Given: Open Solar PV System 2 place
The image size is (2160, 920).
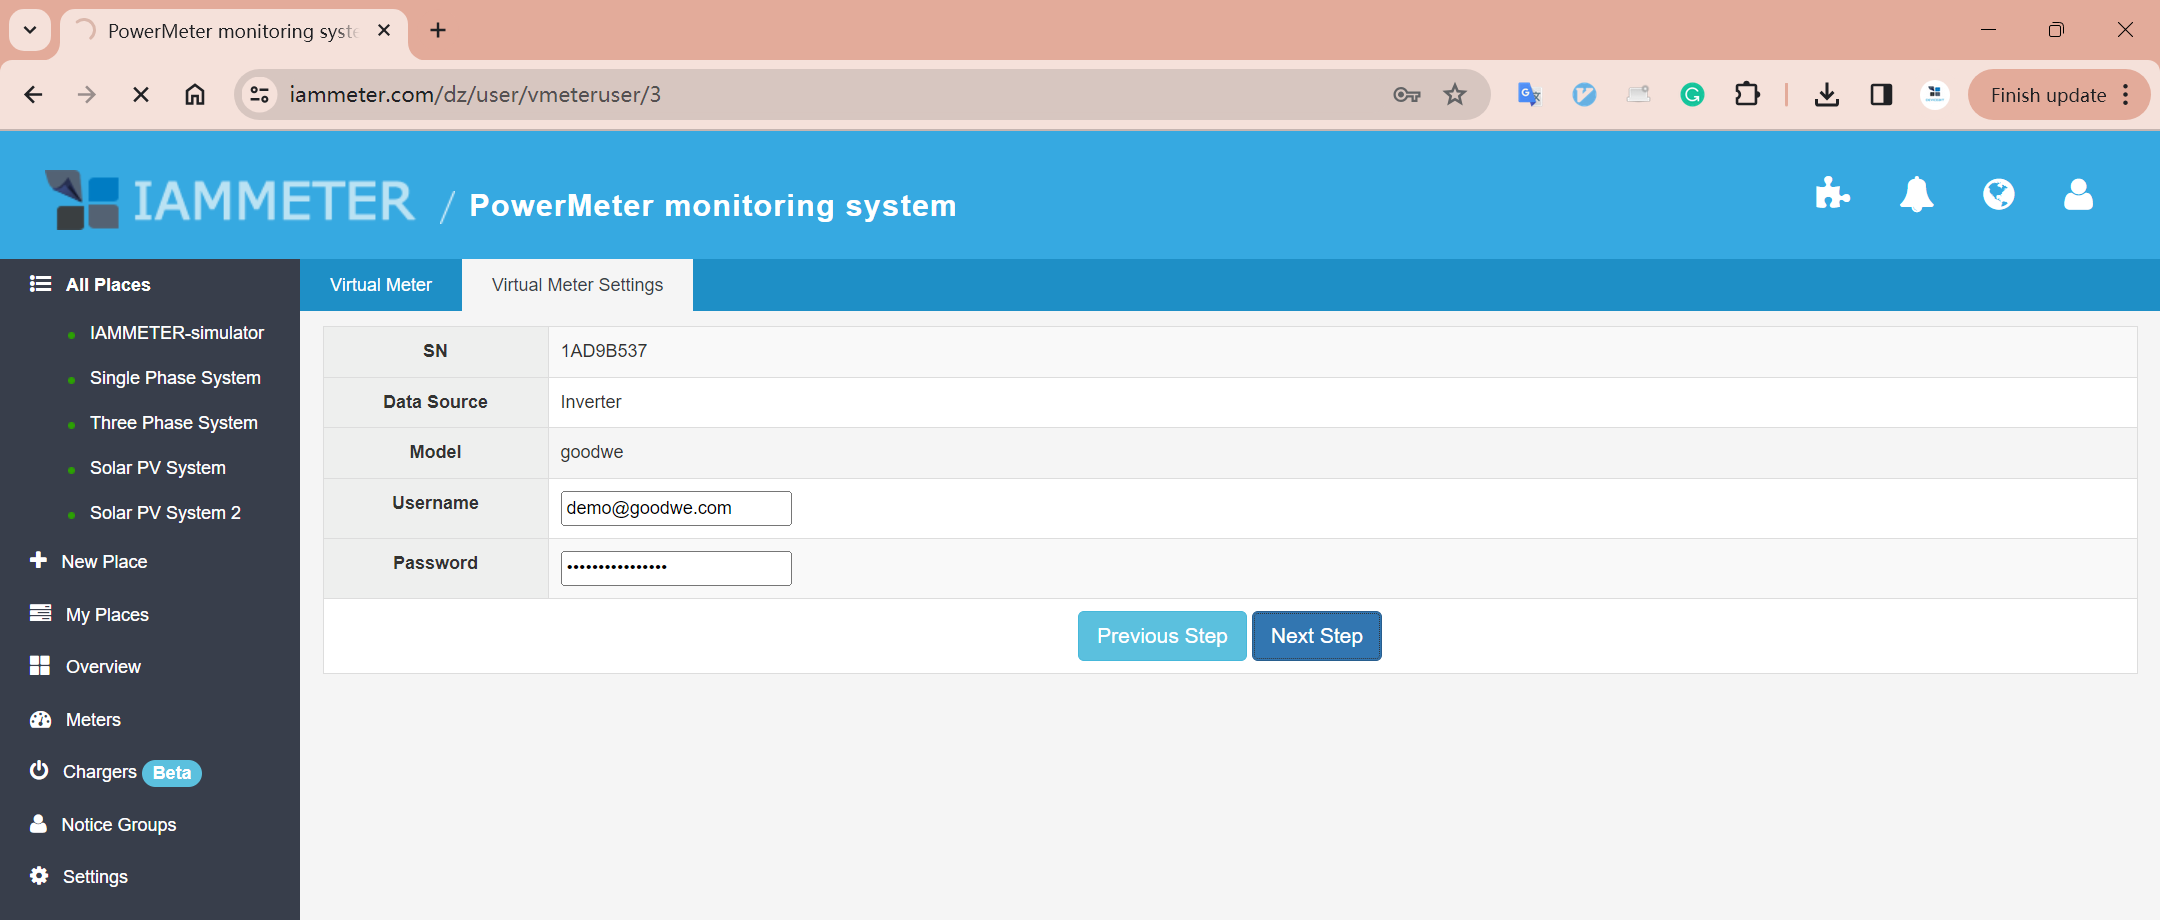Looking at the screenshot, I should (x=165, y=513).
